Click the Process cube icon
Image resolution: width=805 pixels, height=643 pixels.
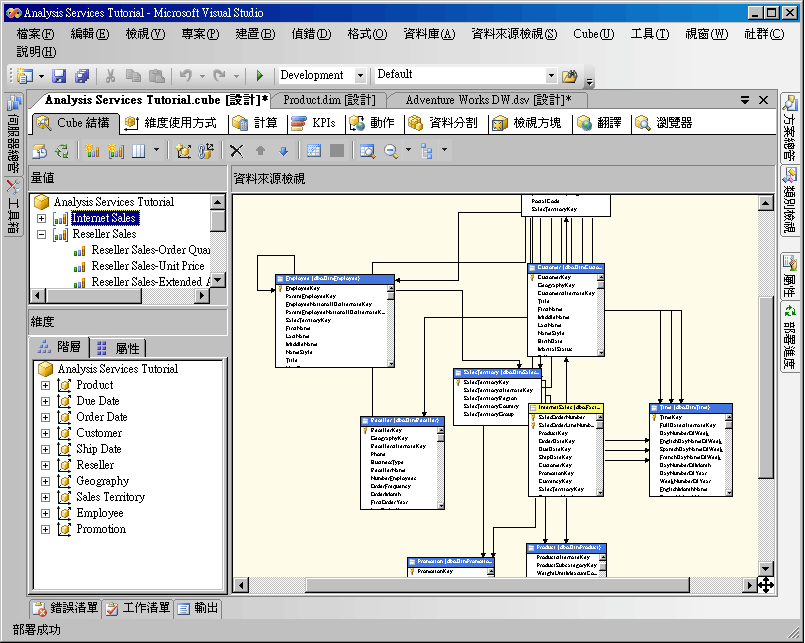click(40, 151)
